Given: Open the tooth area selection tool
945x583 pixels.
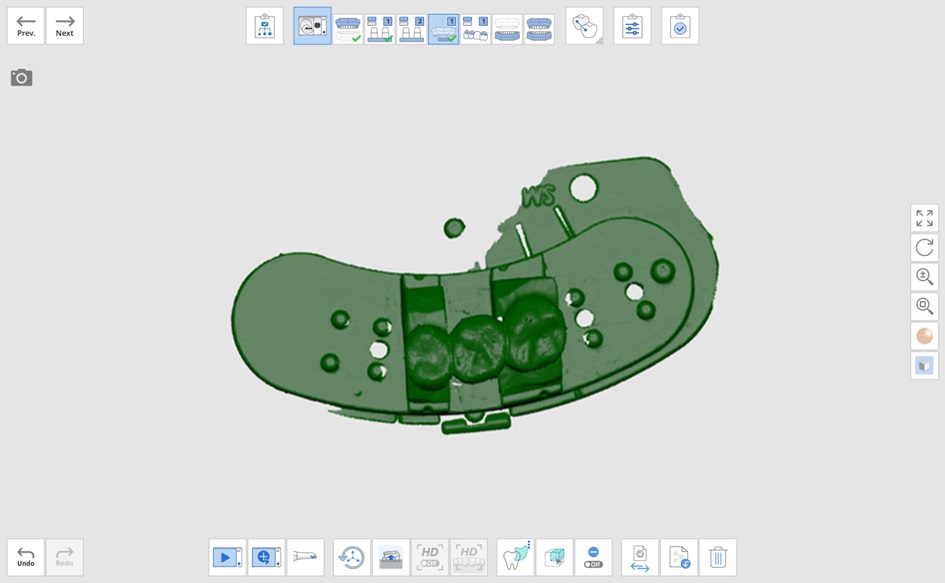Looking at the screenshot, I should 516,557.
